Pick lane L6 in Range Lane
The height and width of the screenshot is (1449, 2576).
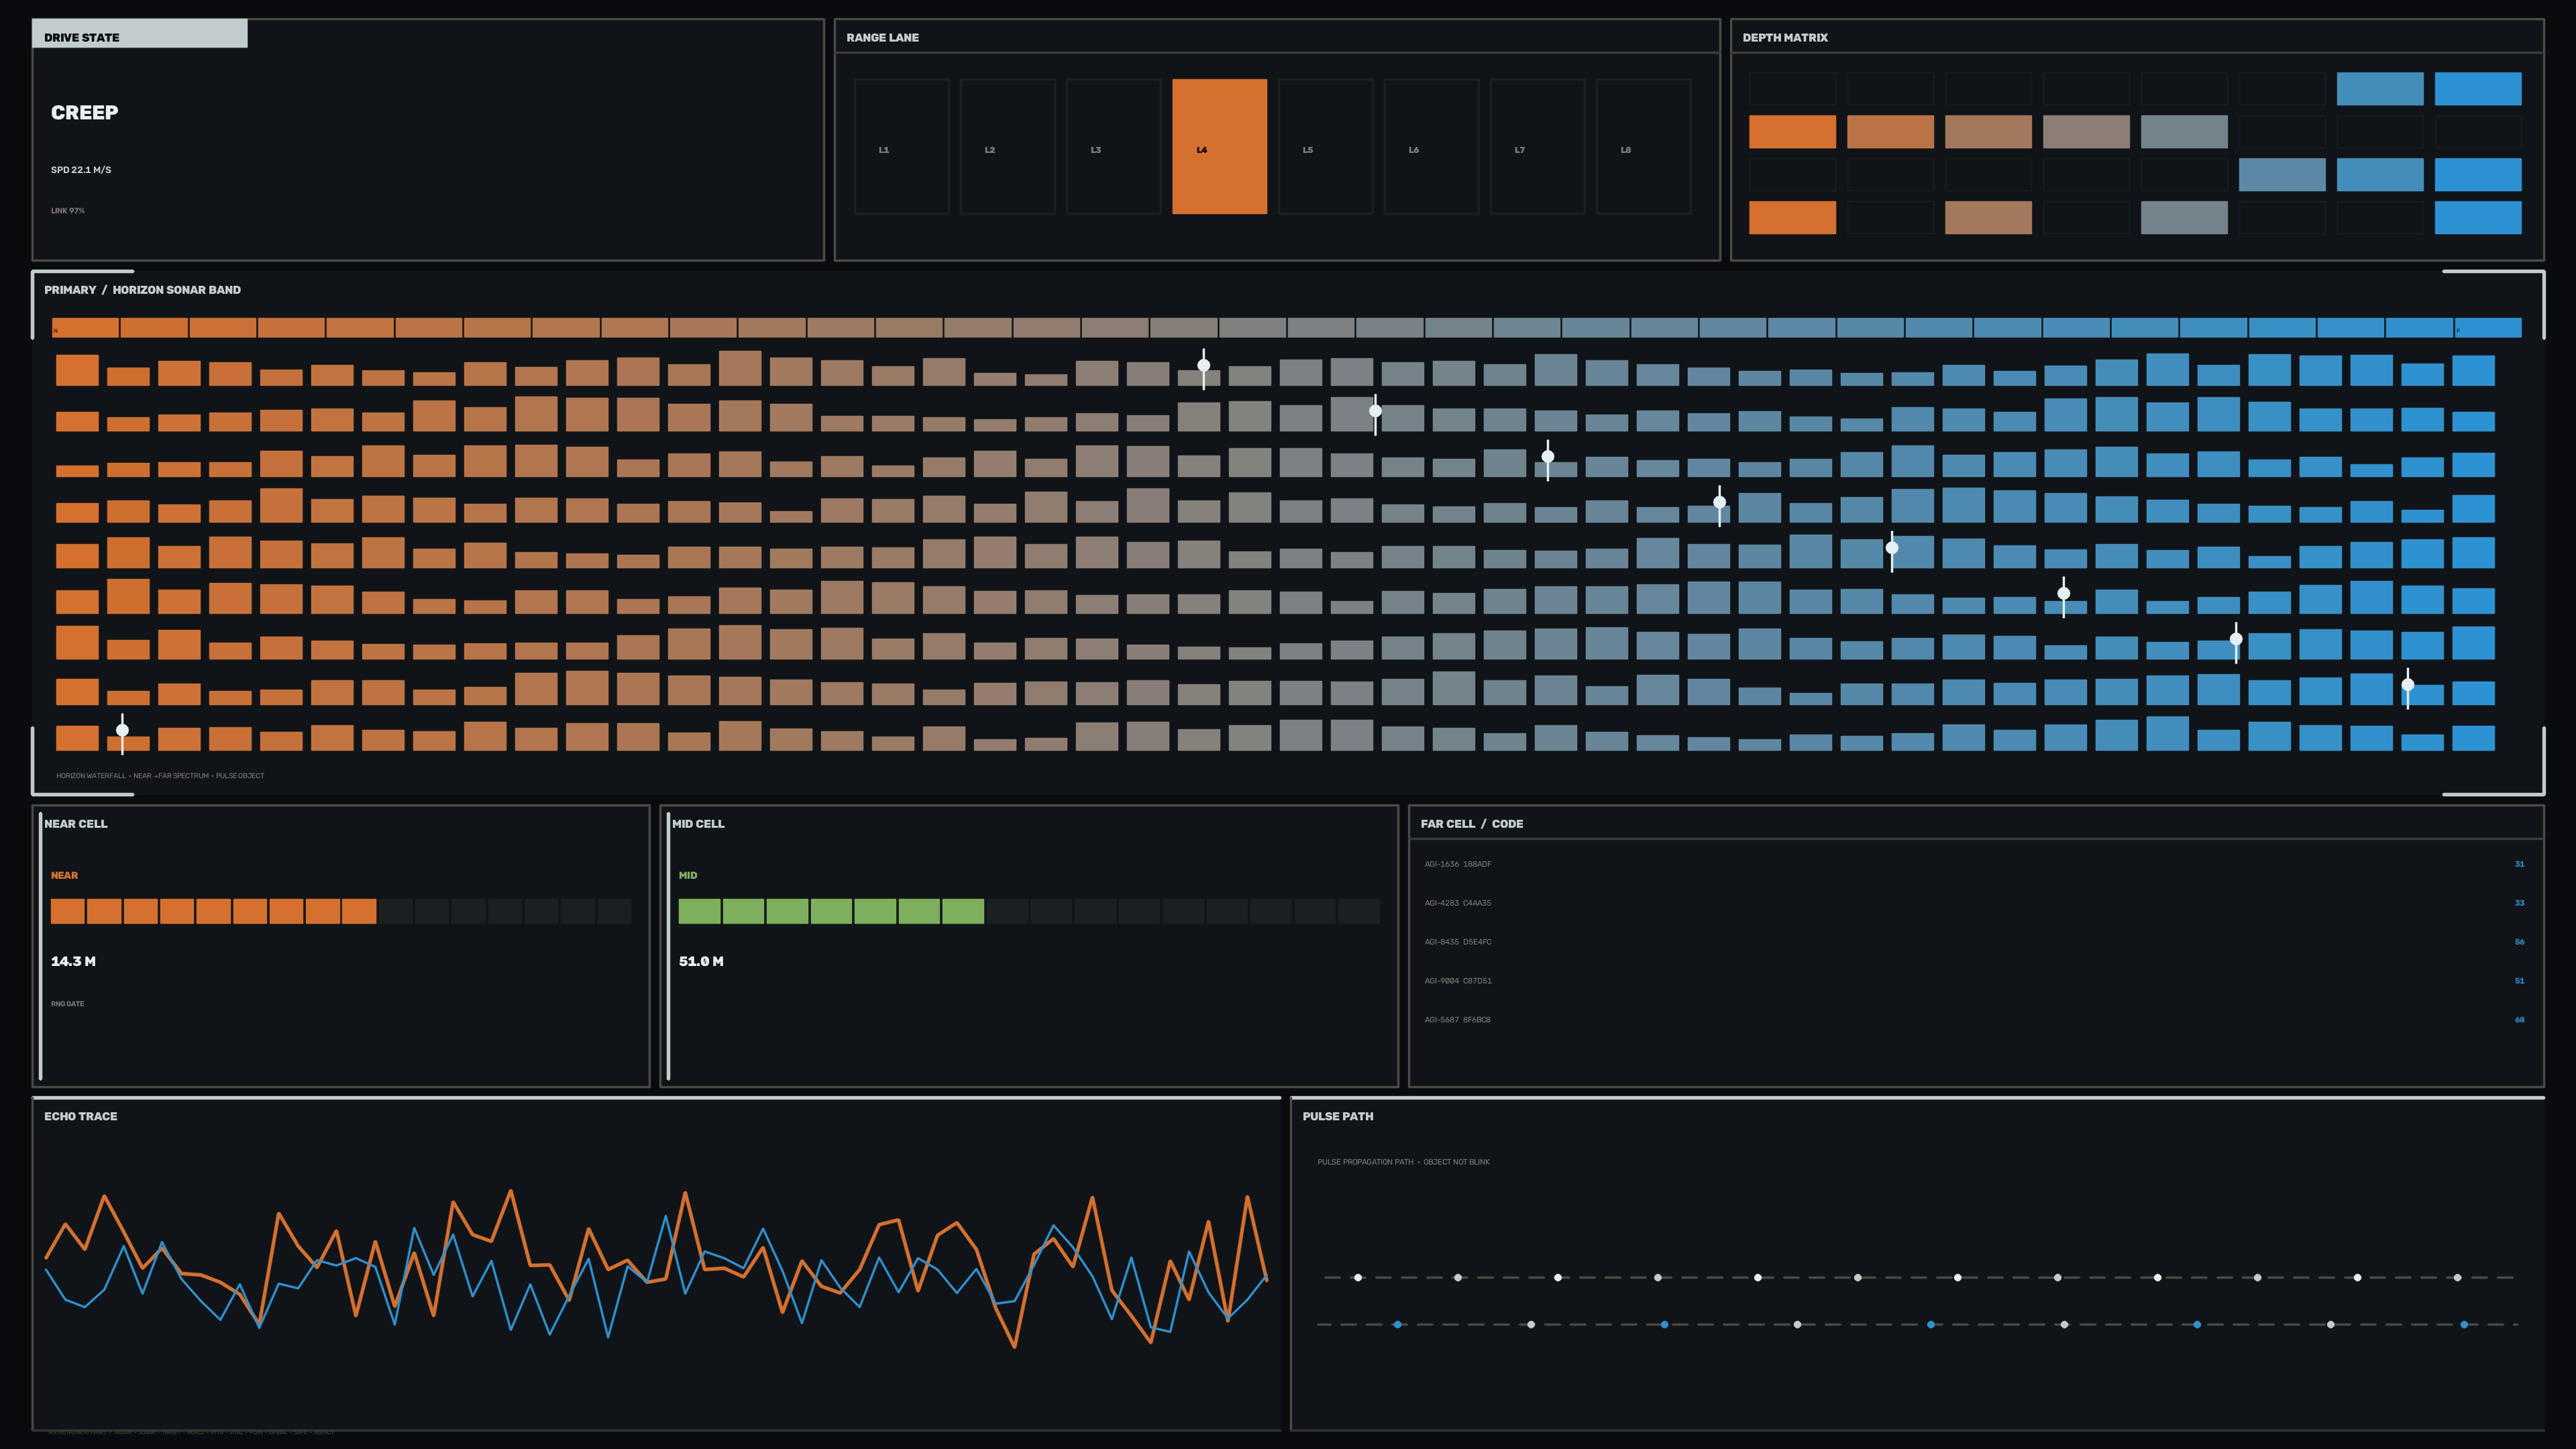point(1431,146)
